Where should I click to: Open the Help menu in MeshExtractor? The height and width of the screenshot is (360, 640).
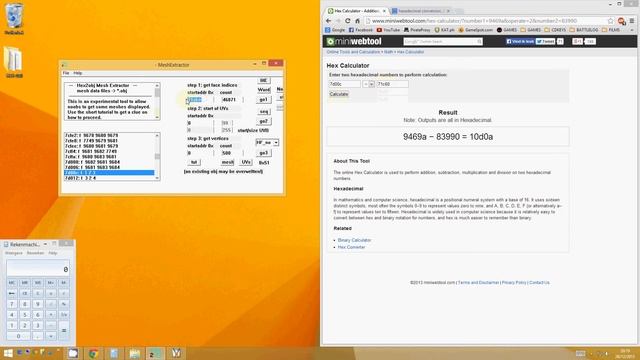point(78,73)
